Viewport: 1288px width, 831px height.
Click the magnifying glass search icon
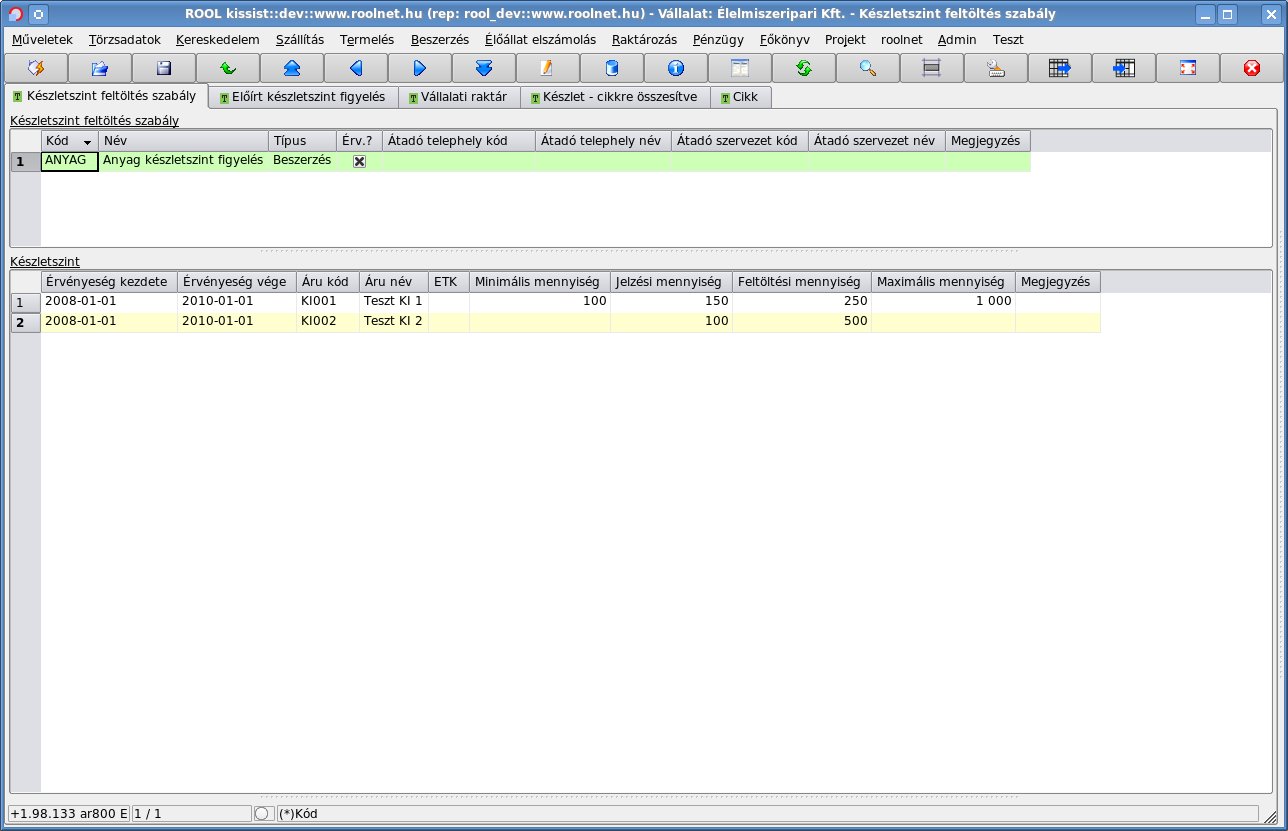[x=868, y=68]
